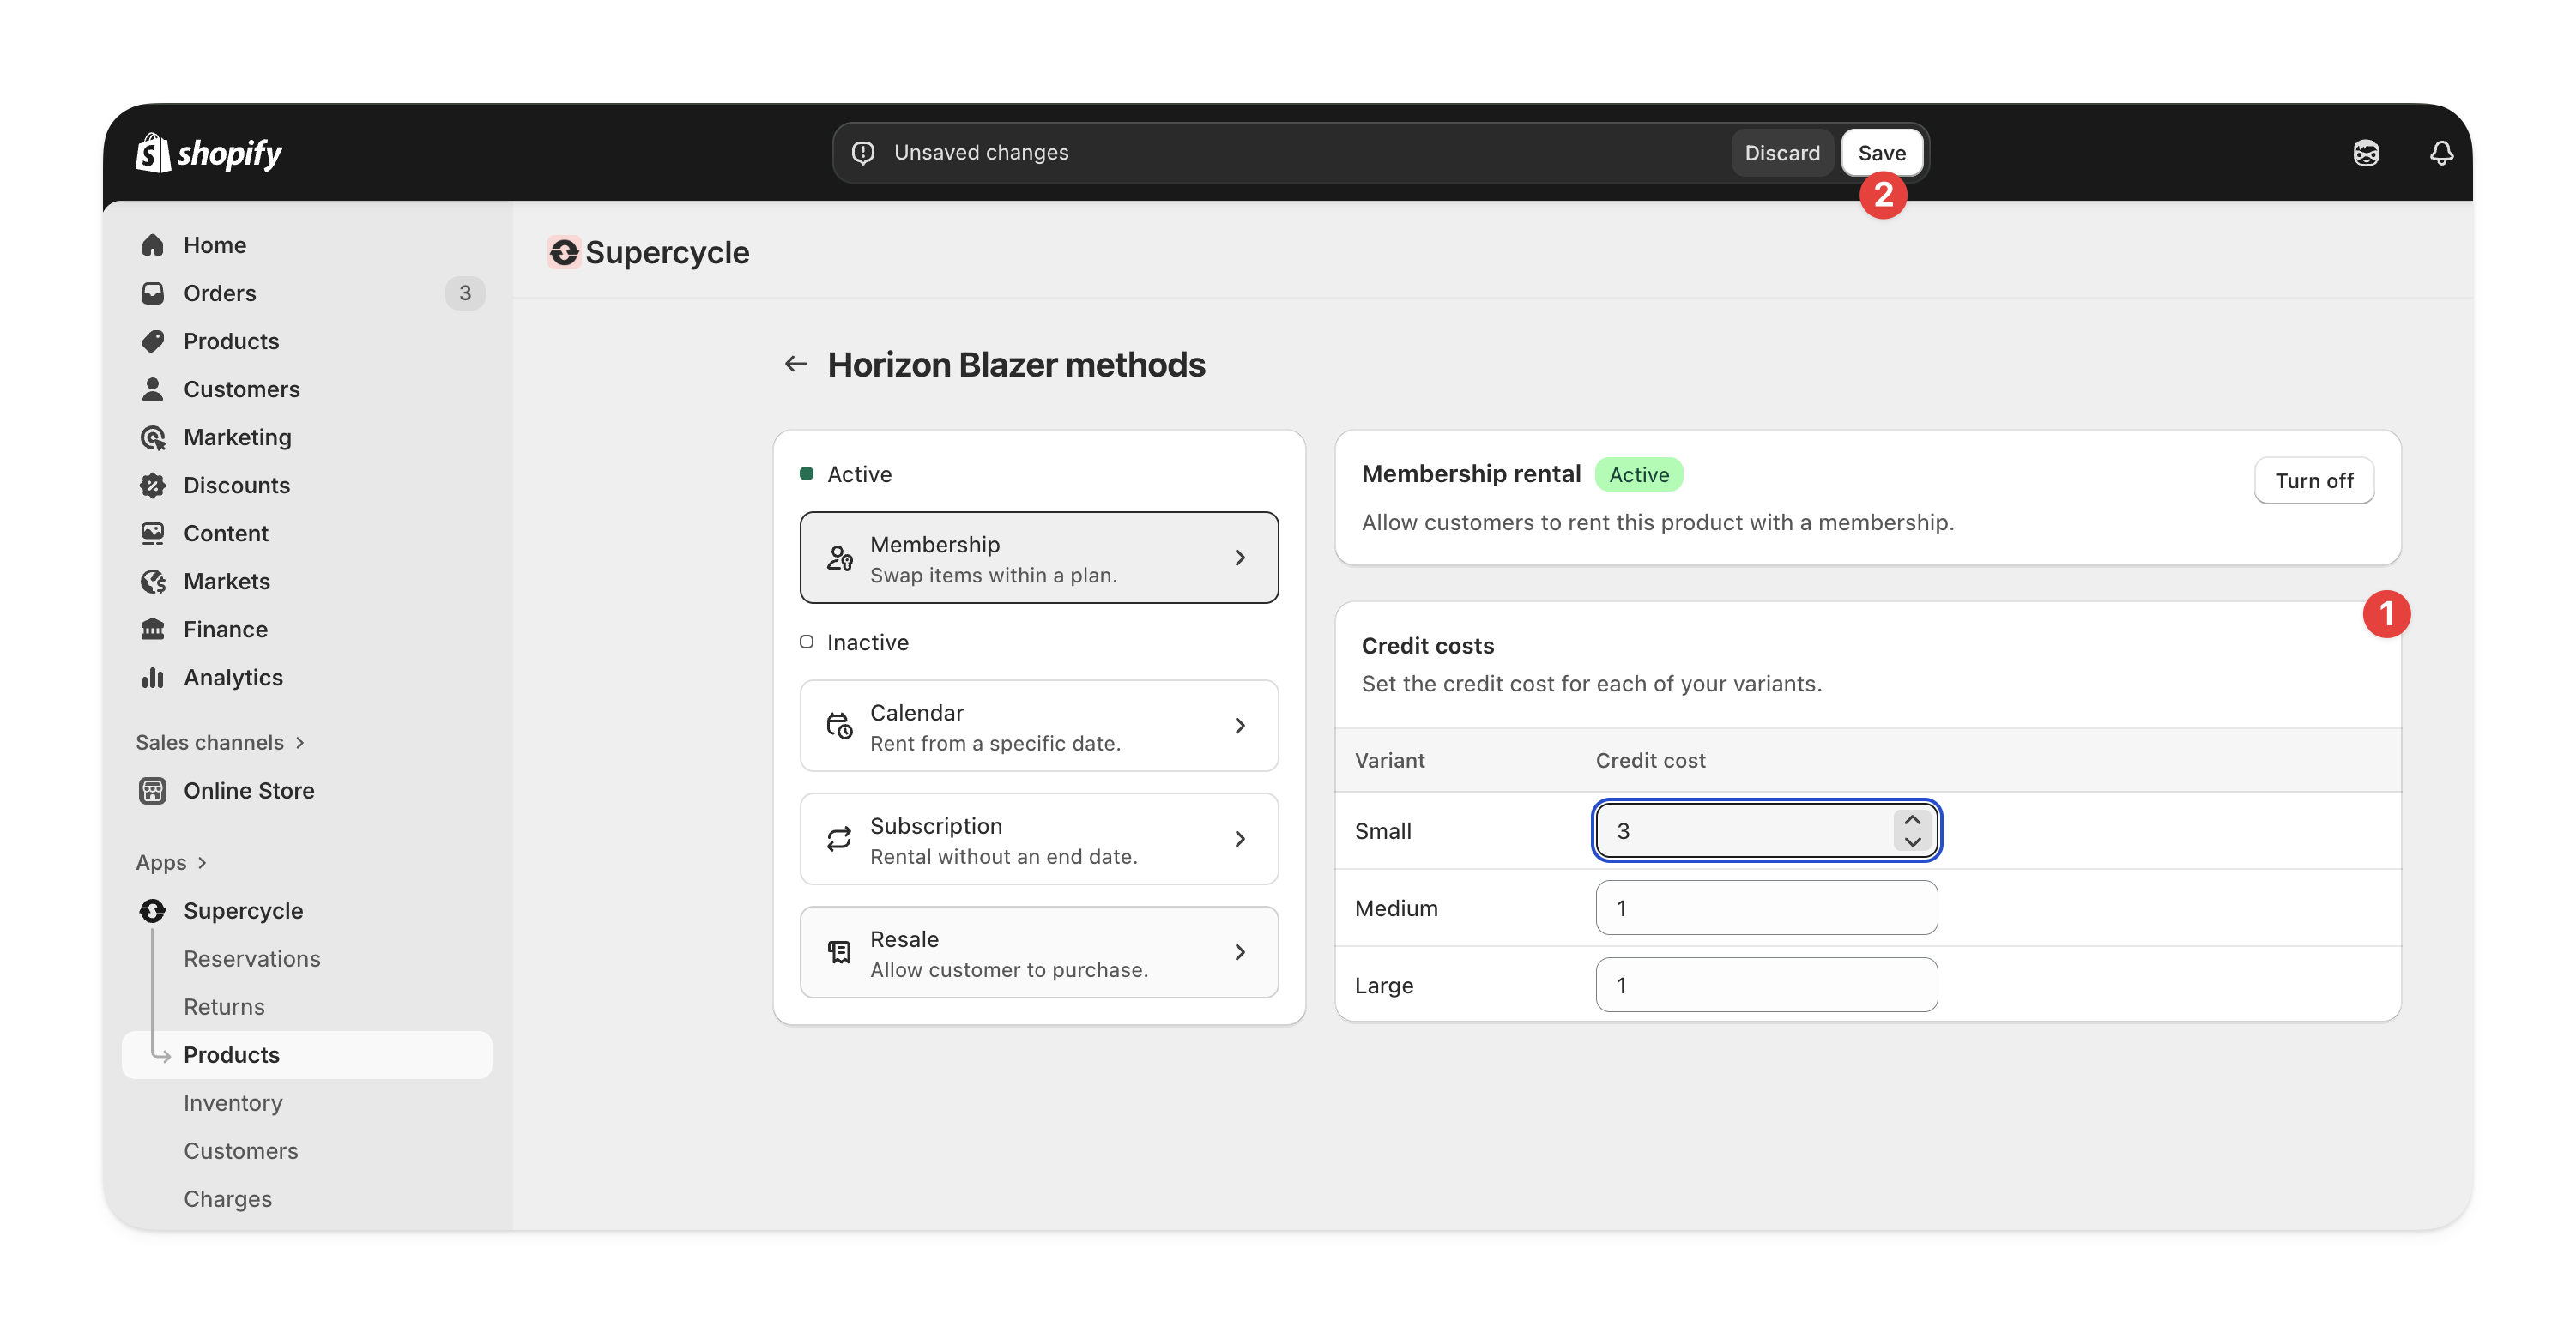
Task: Go back using the left arrow
Action: (x=795, y=364)
